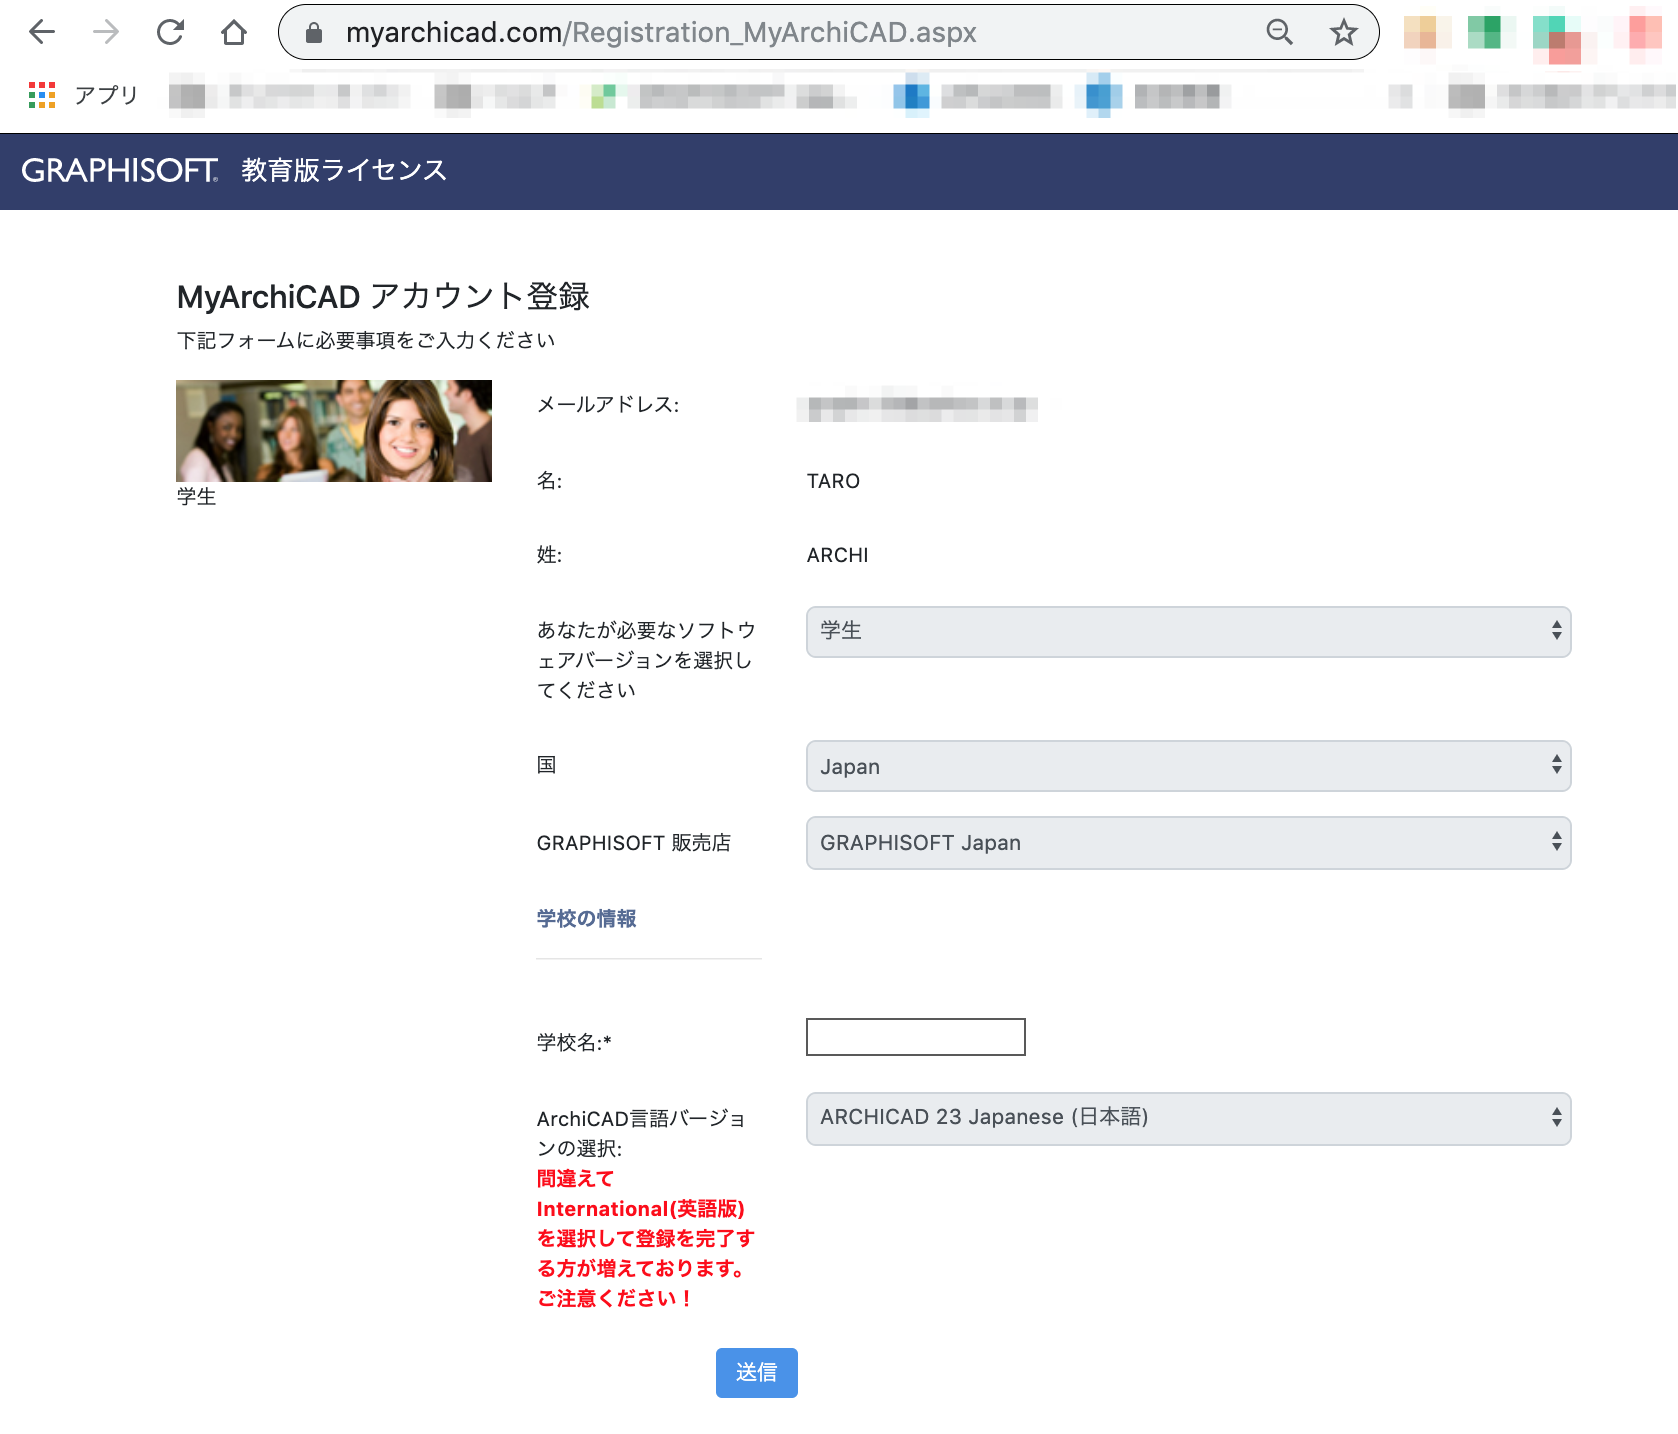Click the lock icon in address bar
Image resolution: width=1678 pixels, height=1434 pixels.
314,33
